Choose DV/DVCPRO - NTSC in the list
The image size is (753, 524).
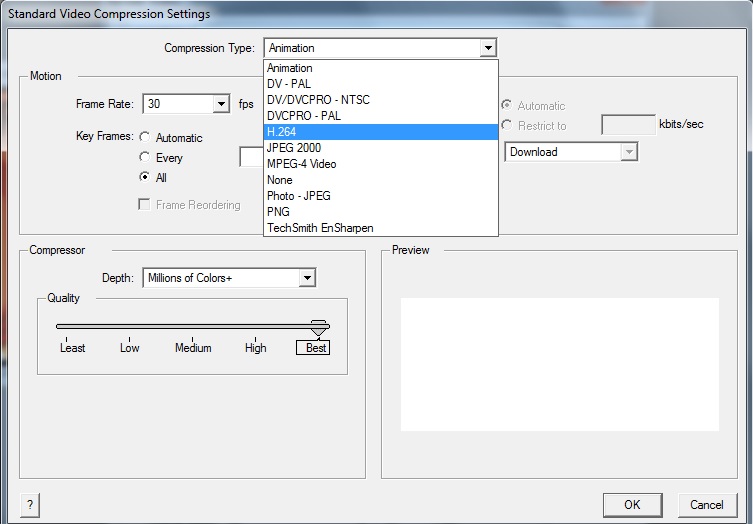[380, 100]
